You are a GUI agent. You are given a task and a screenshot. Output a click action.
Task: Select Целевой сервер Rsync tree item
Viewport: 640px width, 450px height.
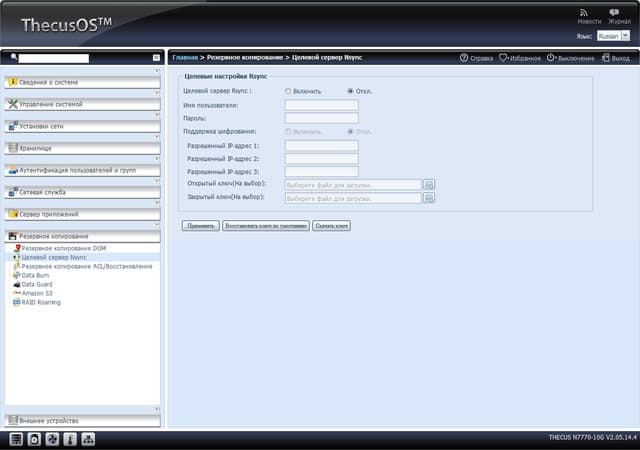pyautogui.click(x=54, y=257)
